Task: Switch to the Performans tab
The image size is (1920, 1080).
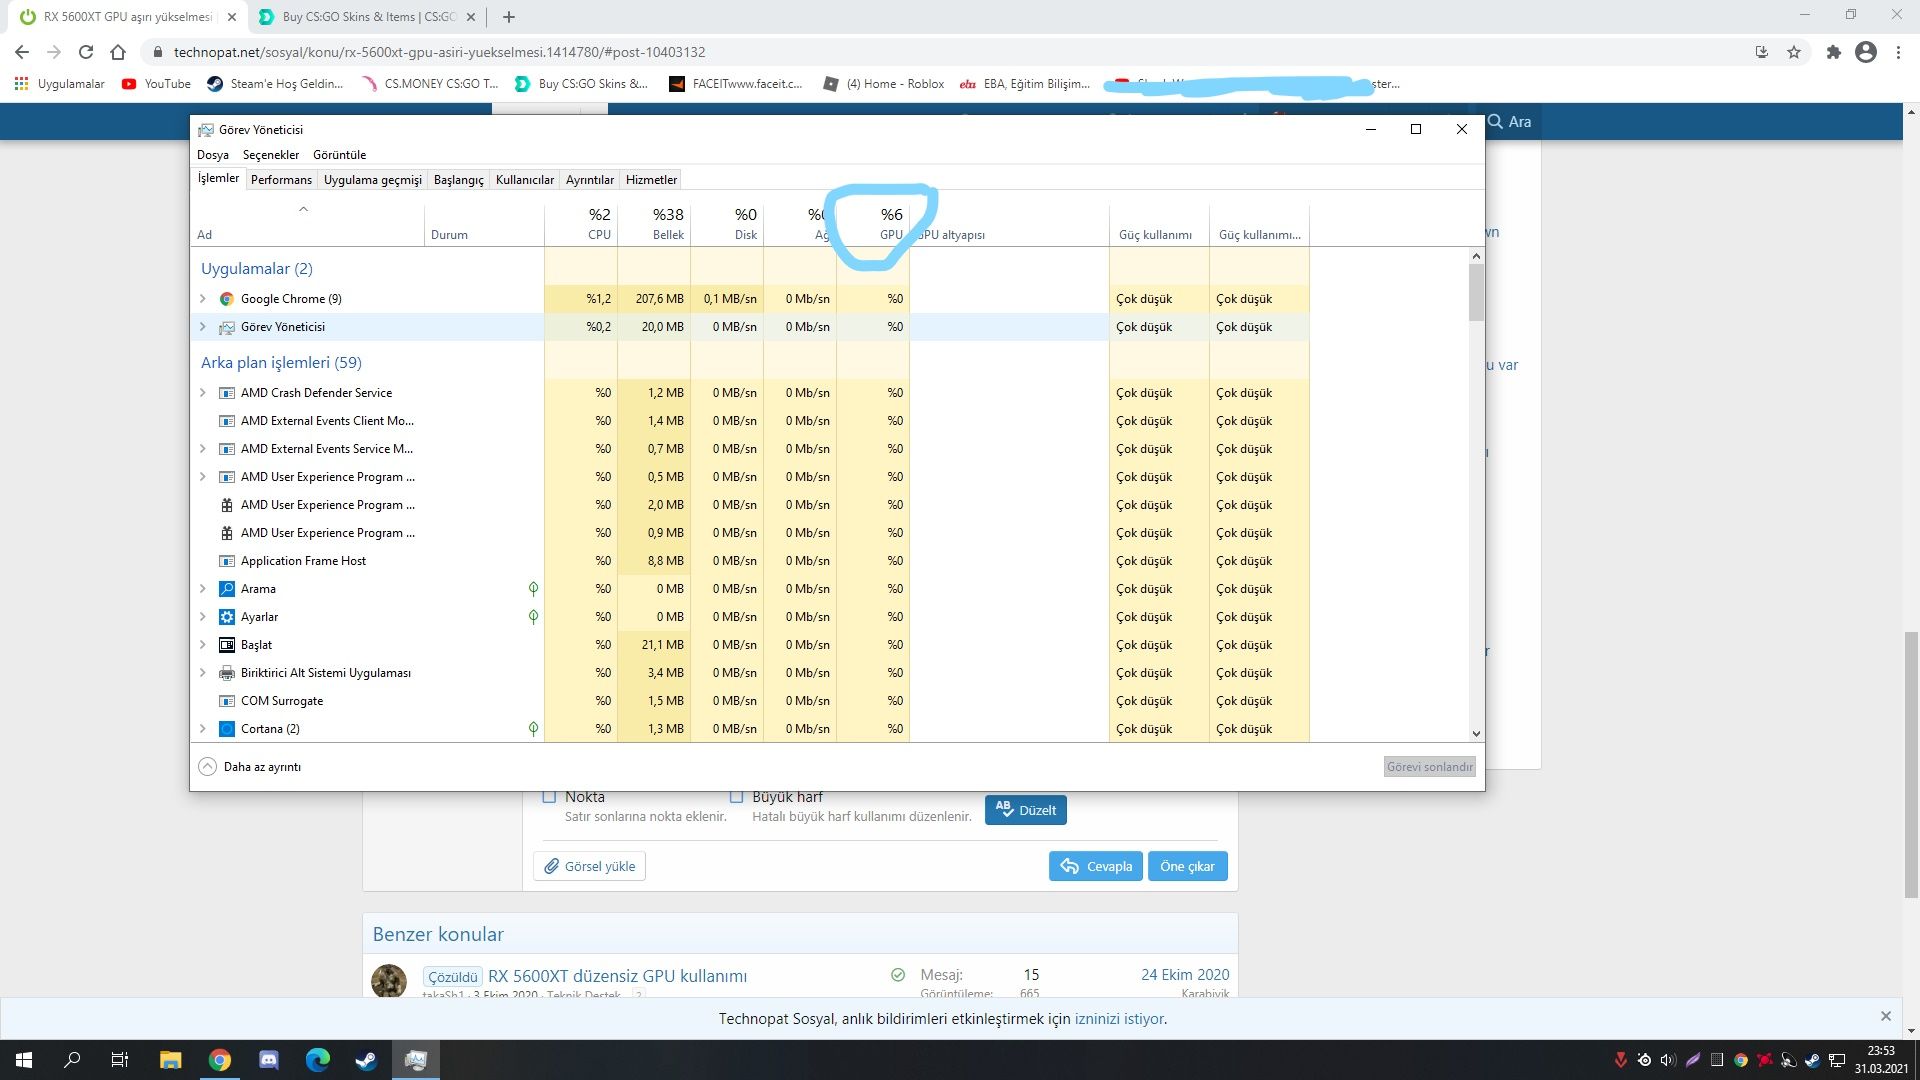Action: 281,180
